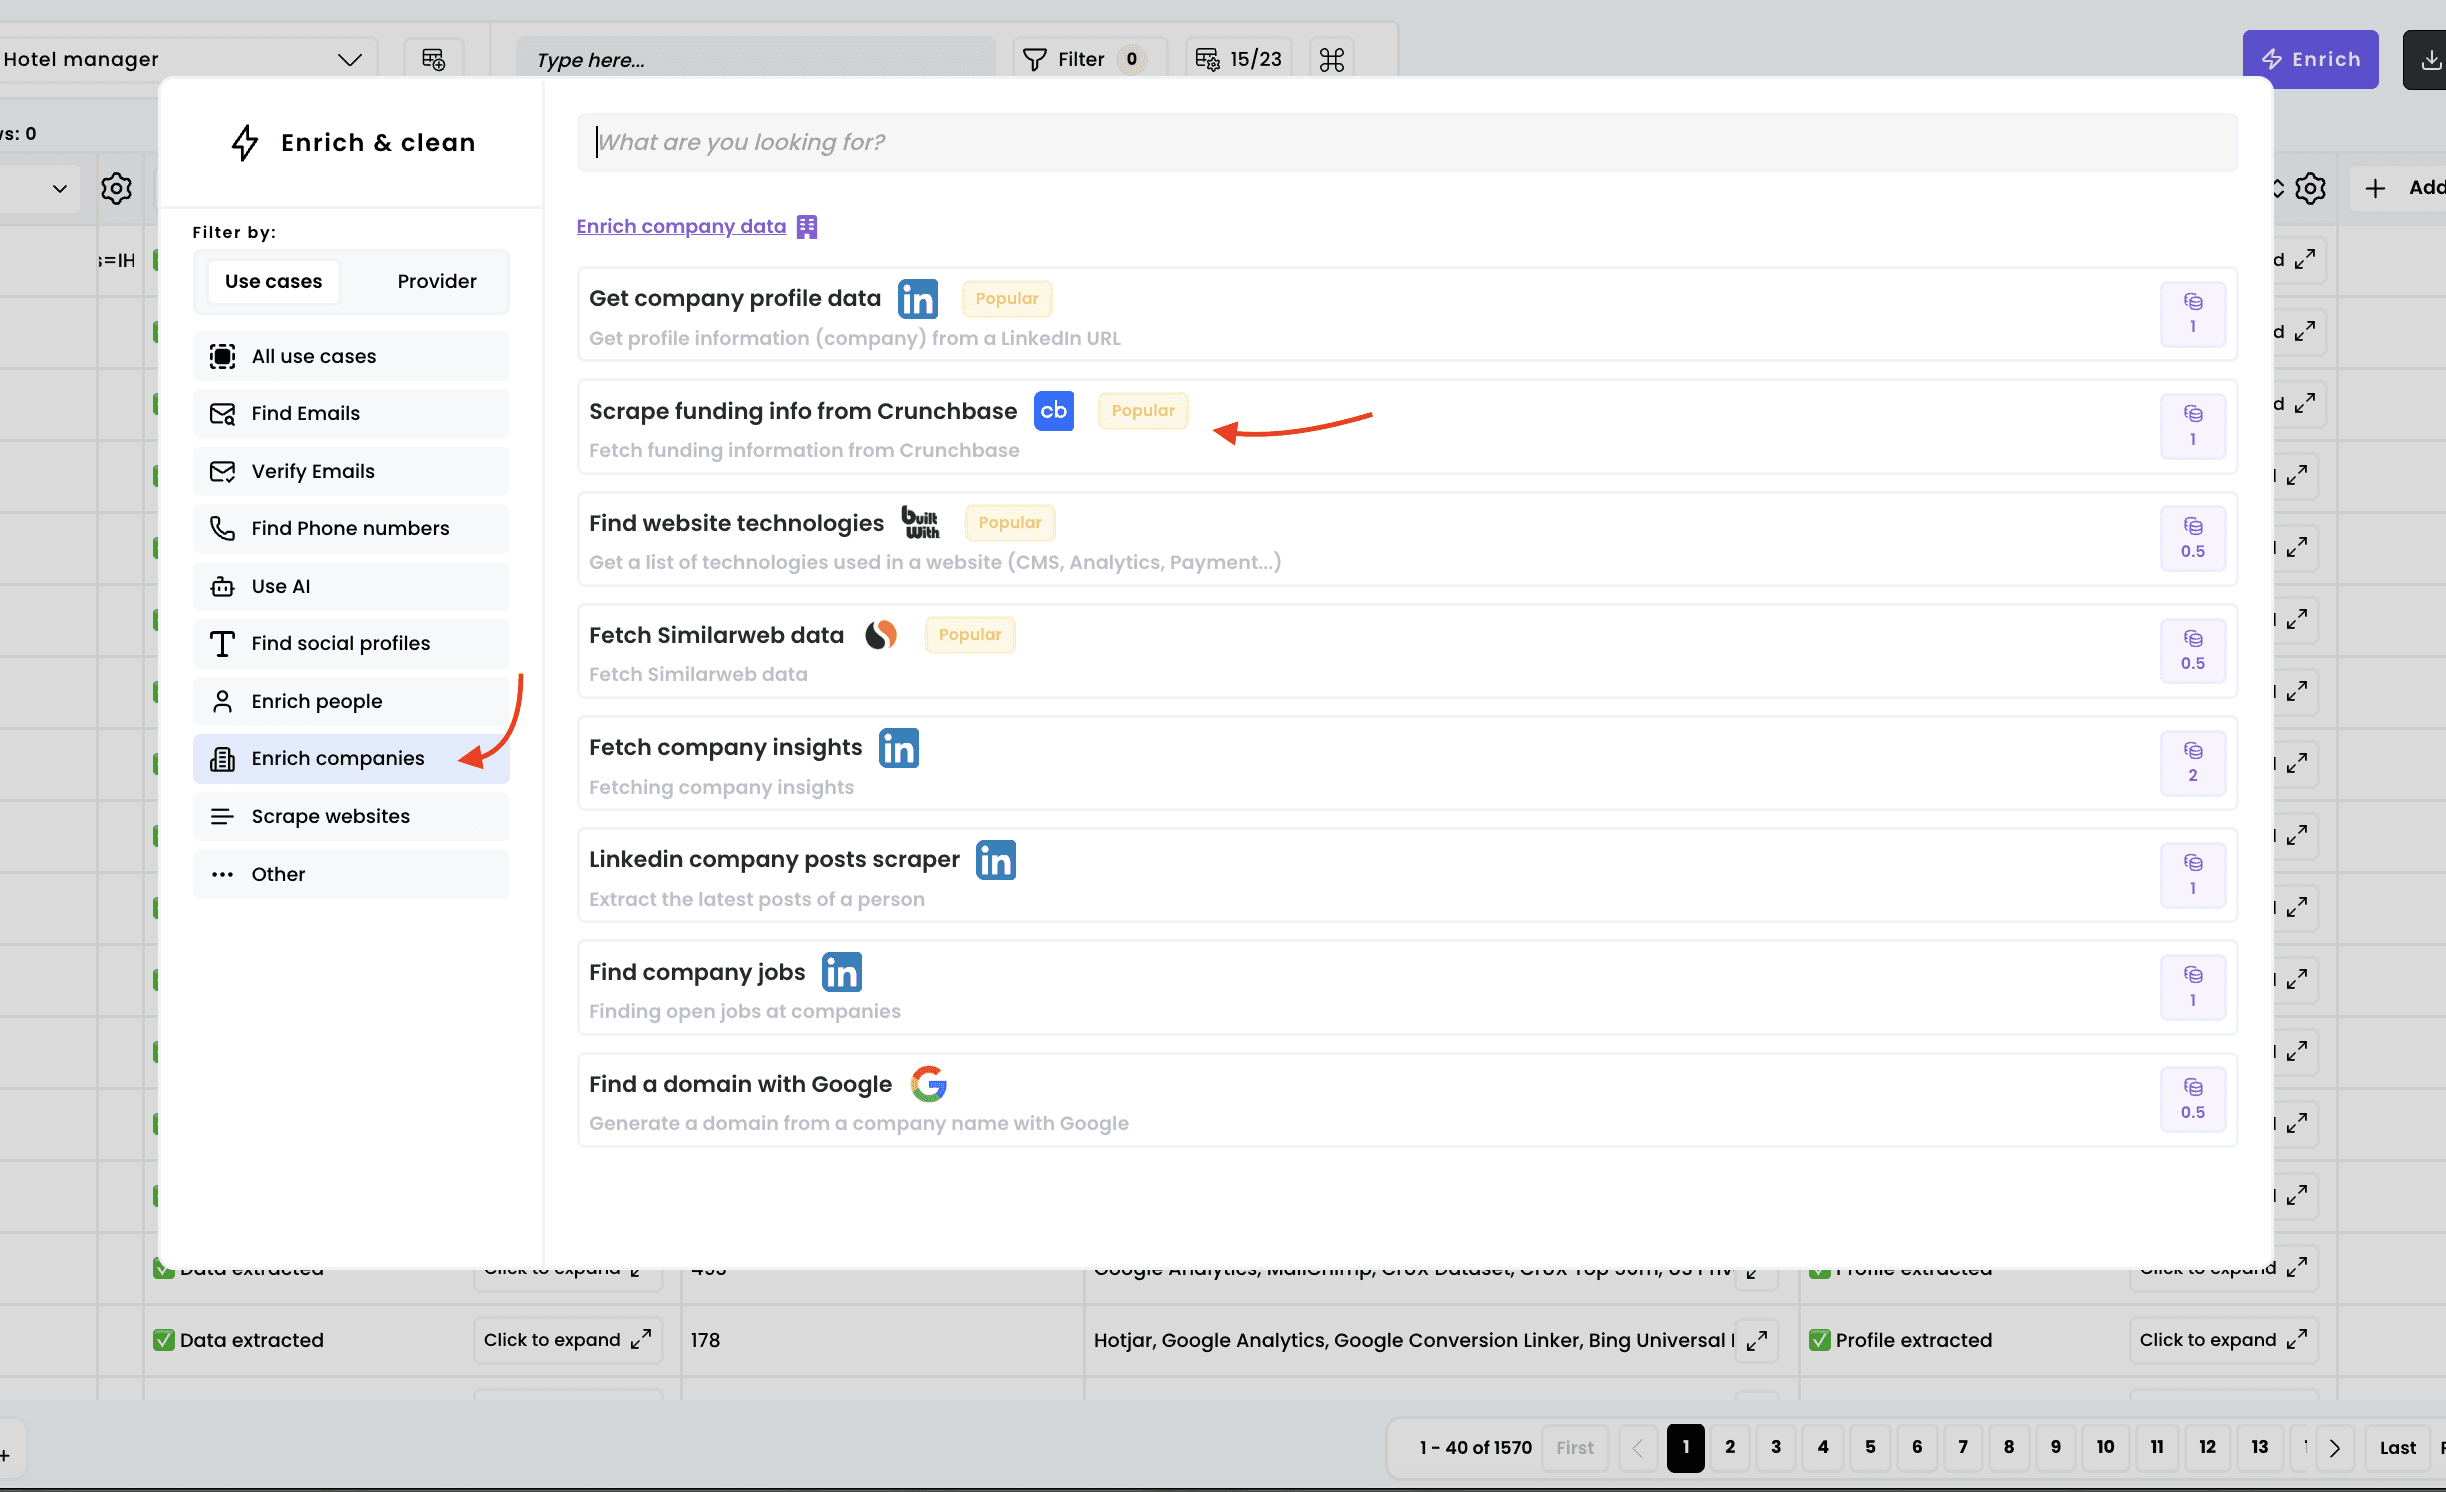Viewport: 2446px width, 1492px height.
Task: Expand Hotjar technologies cell
Action: (1756, 1340)
